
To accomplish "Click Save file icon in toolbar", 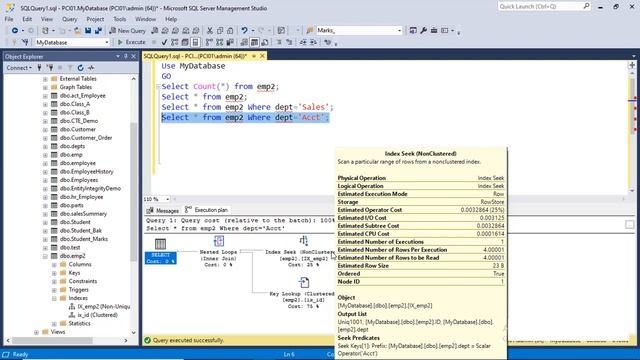I will 88,31.
